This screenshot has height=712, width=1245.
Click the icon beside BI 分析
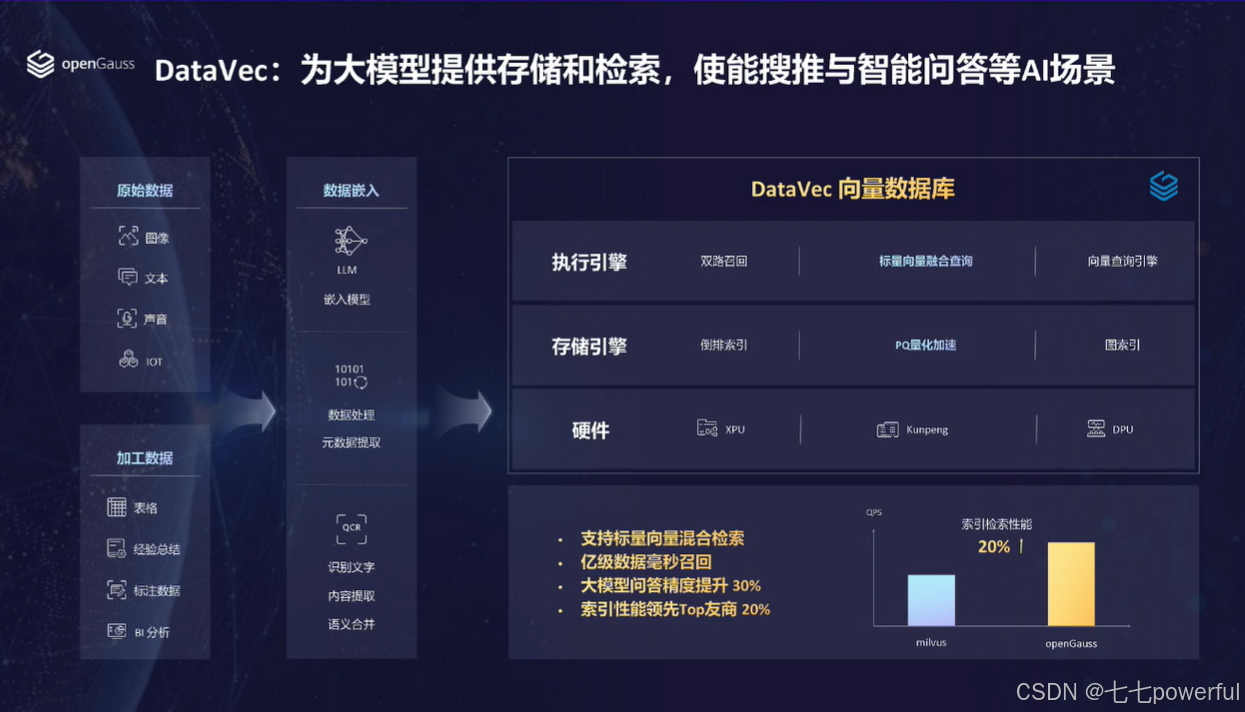point(117,631)
